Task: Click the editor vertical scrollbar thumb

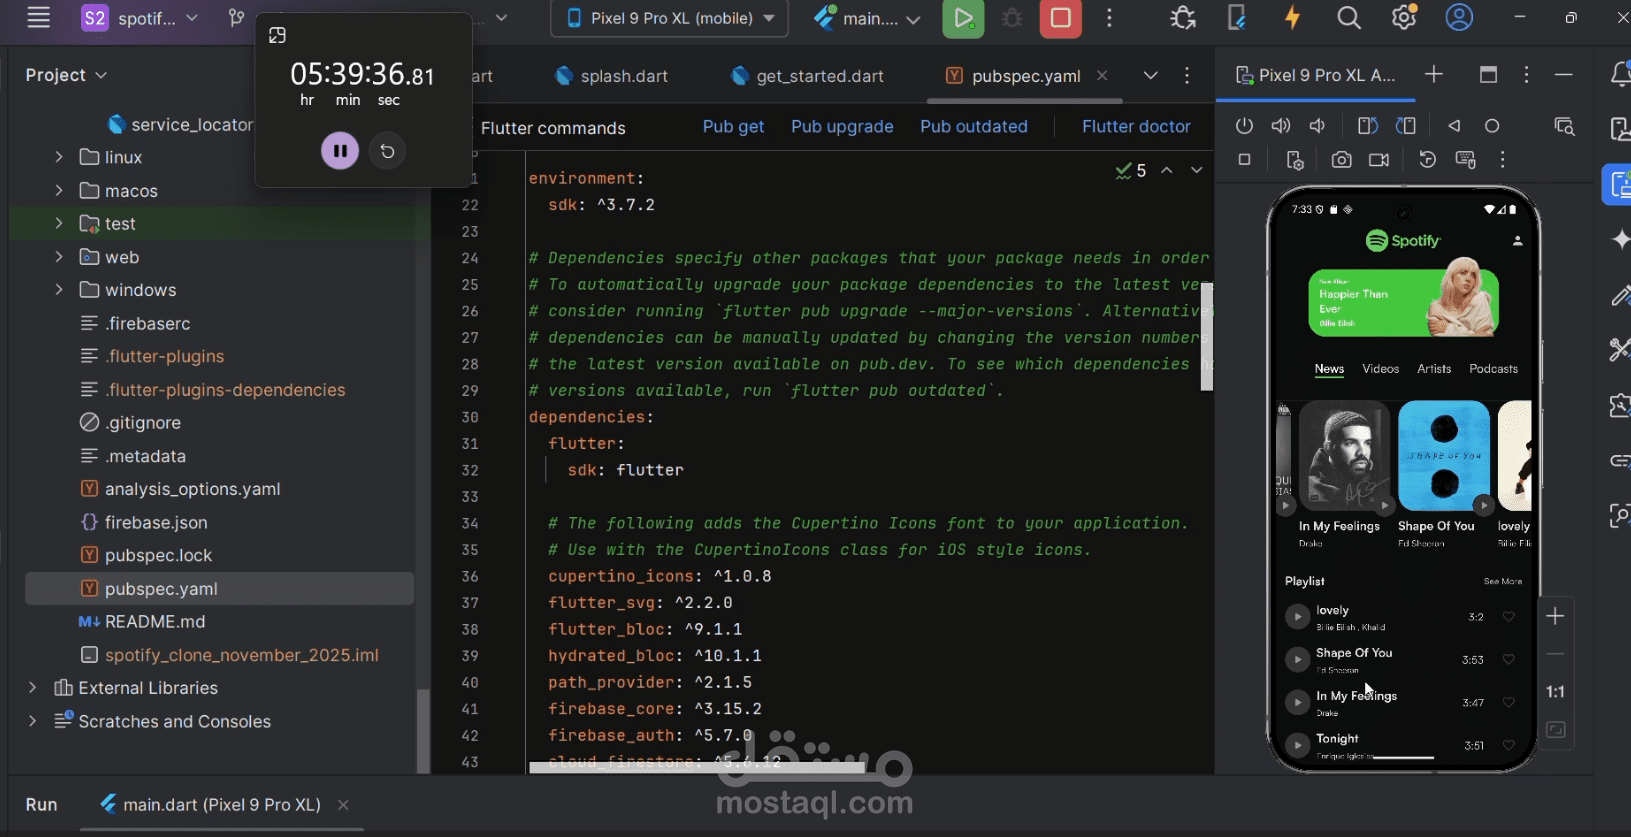Action: tap(1207, 336)
